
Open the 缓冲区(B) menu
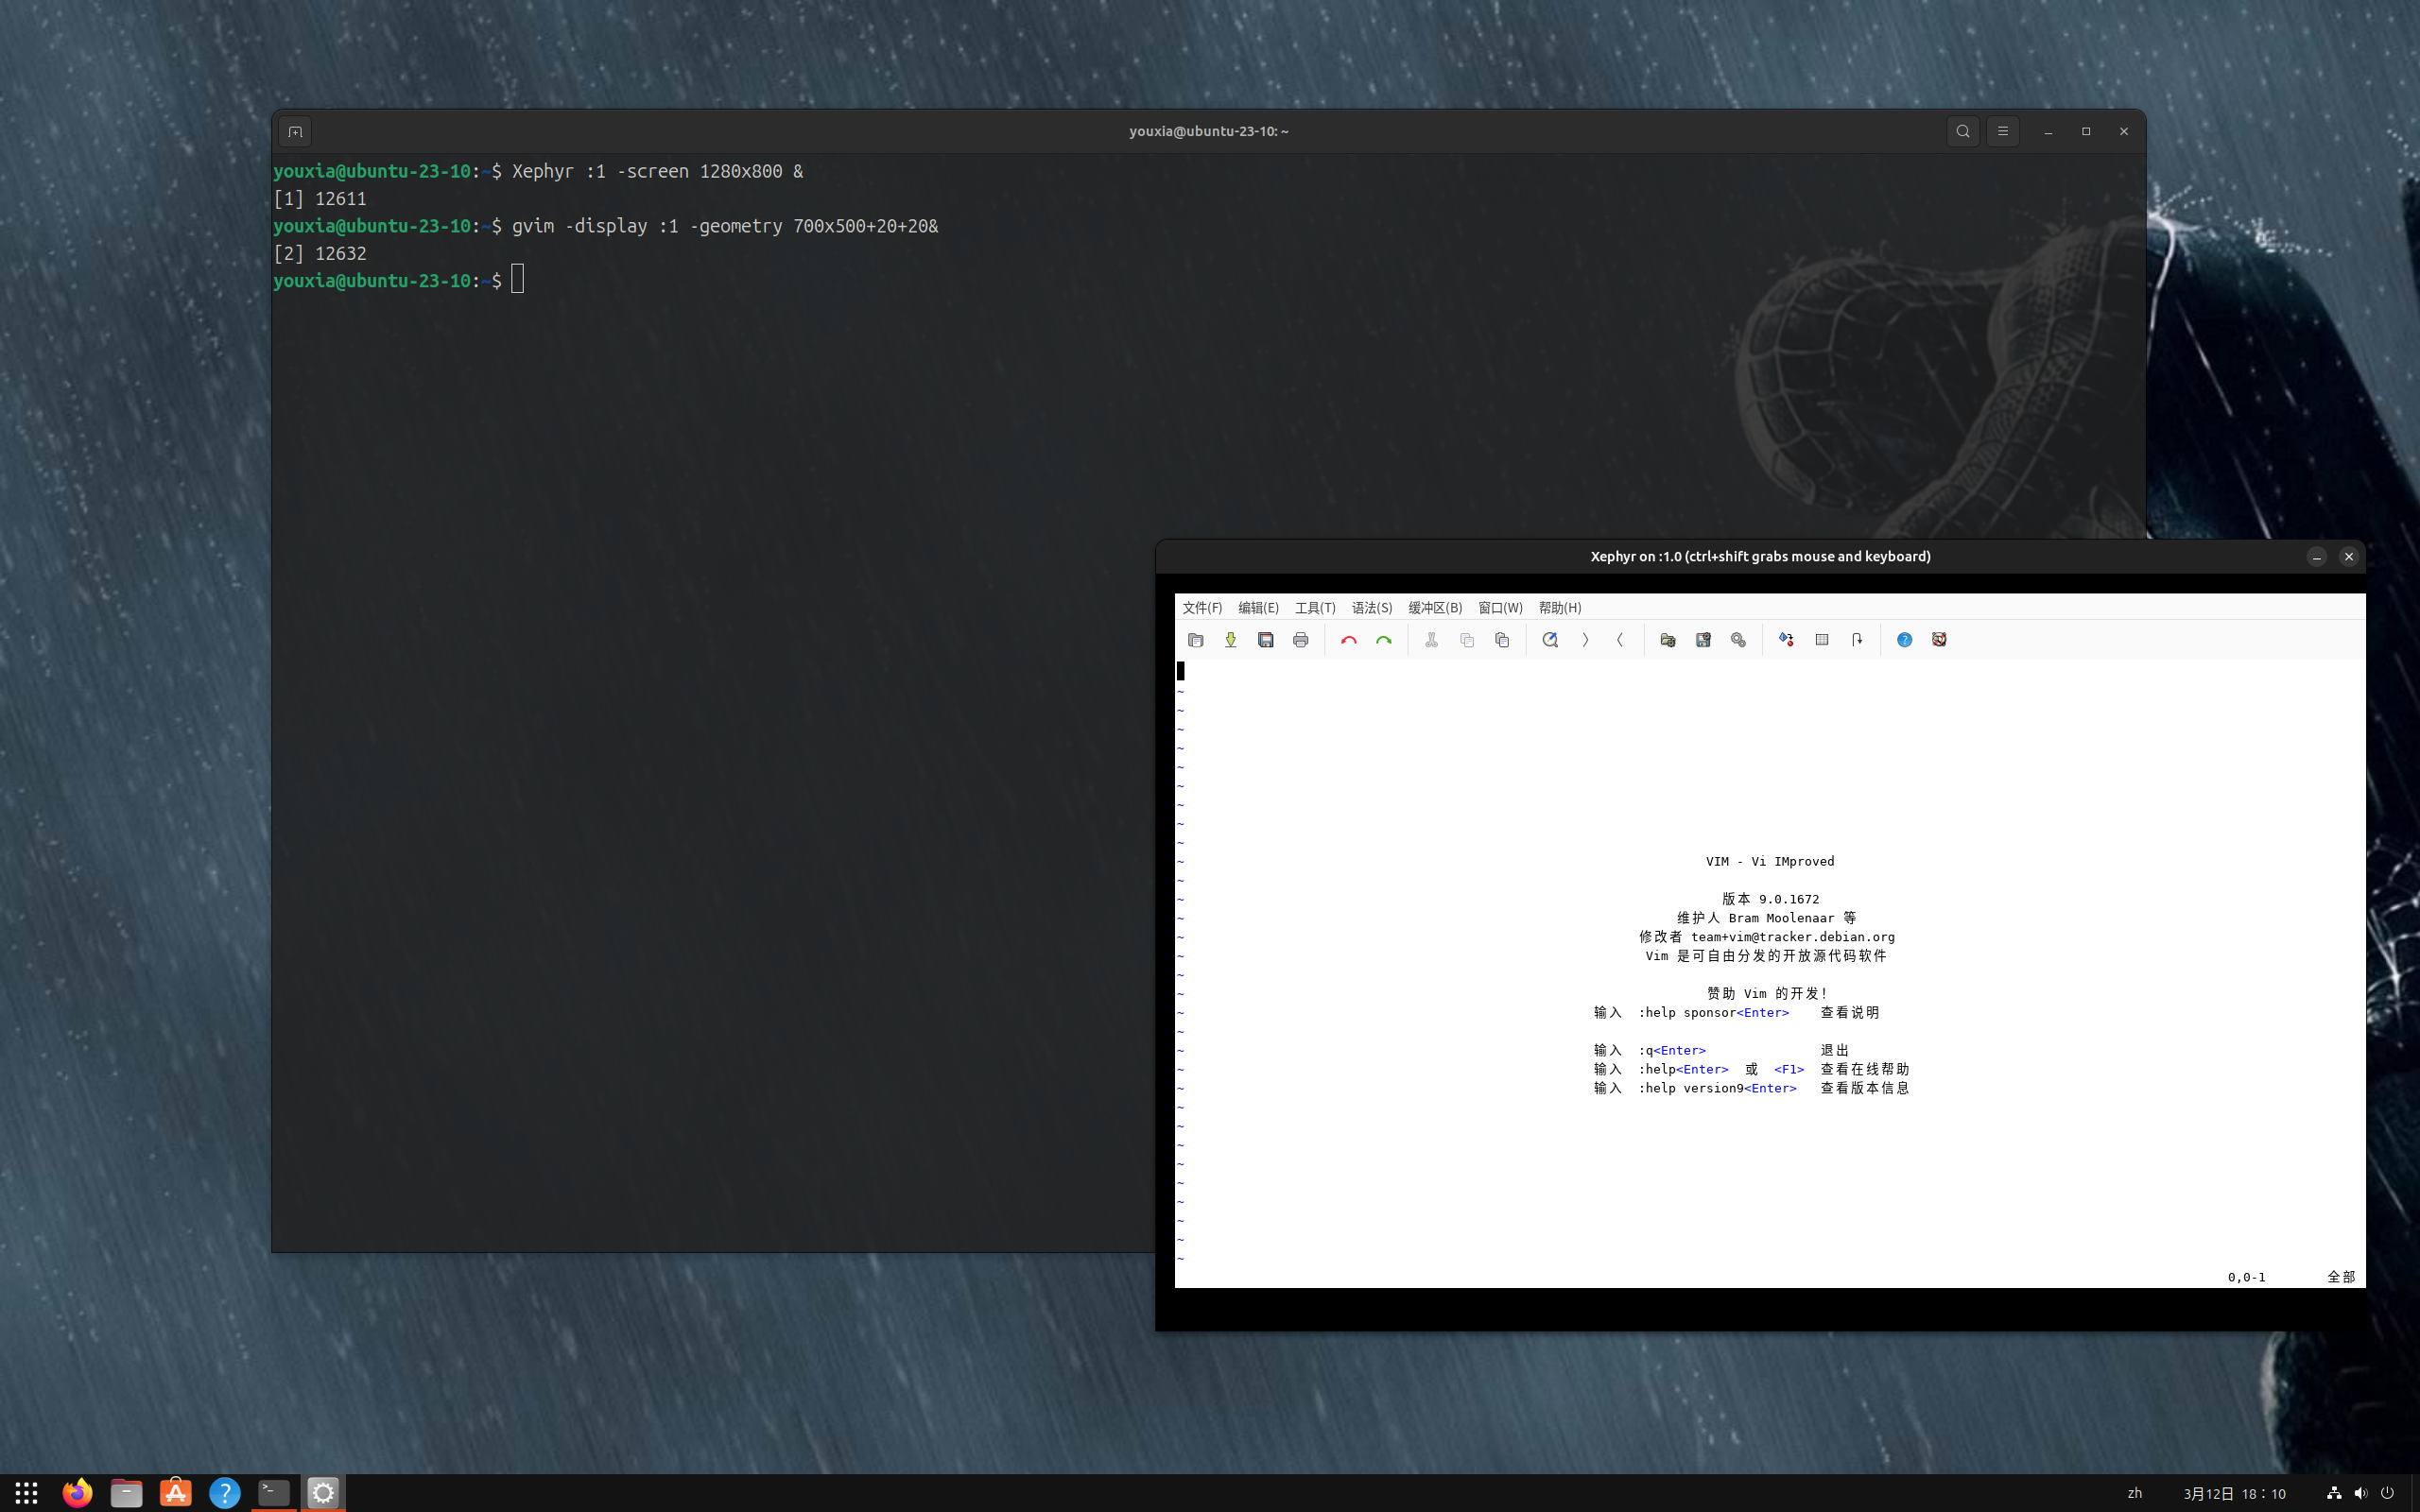coord(1434,607)
